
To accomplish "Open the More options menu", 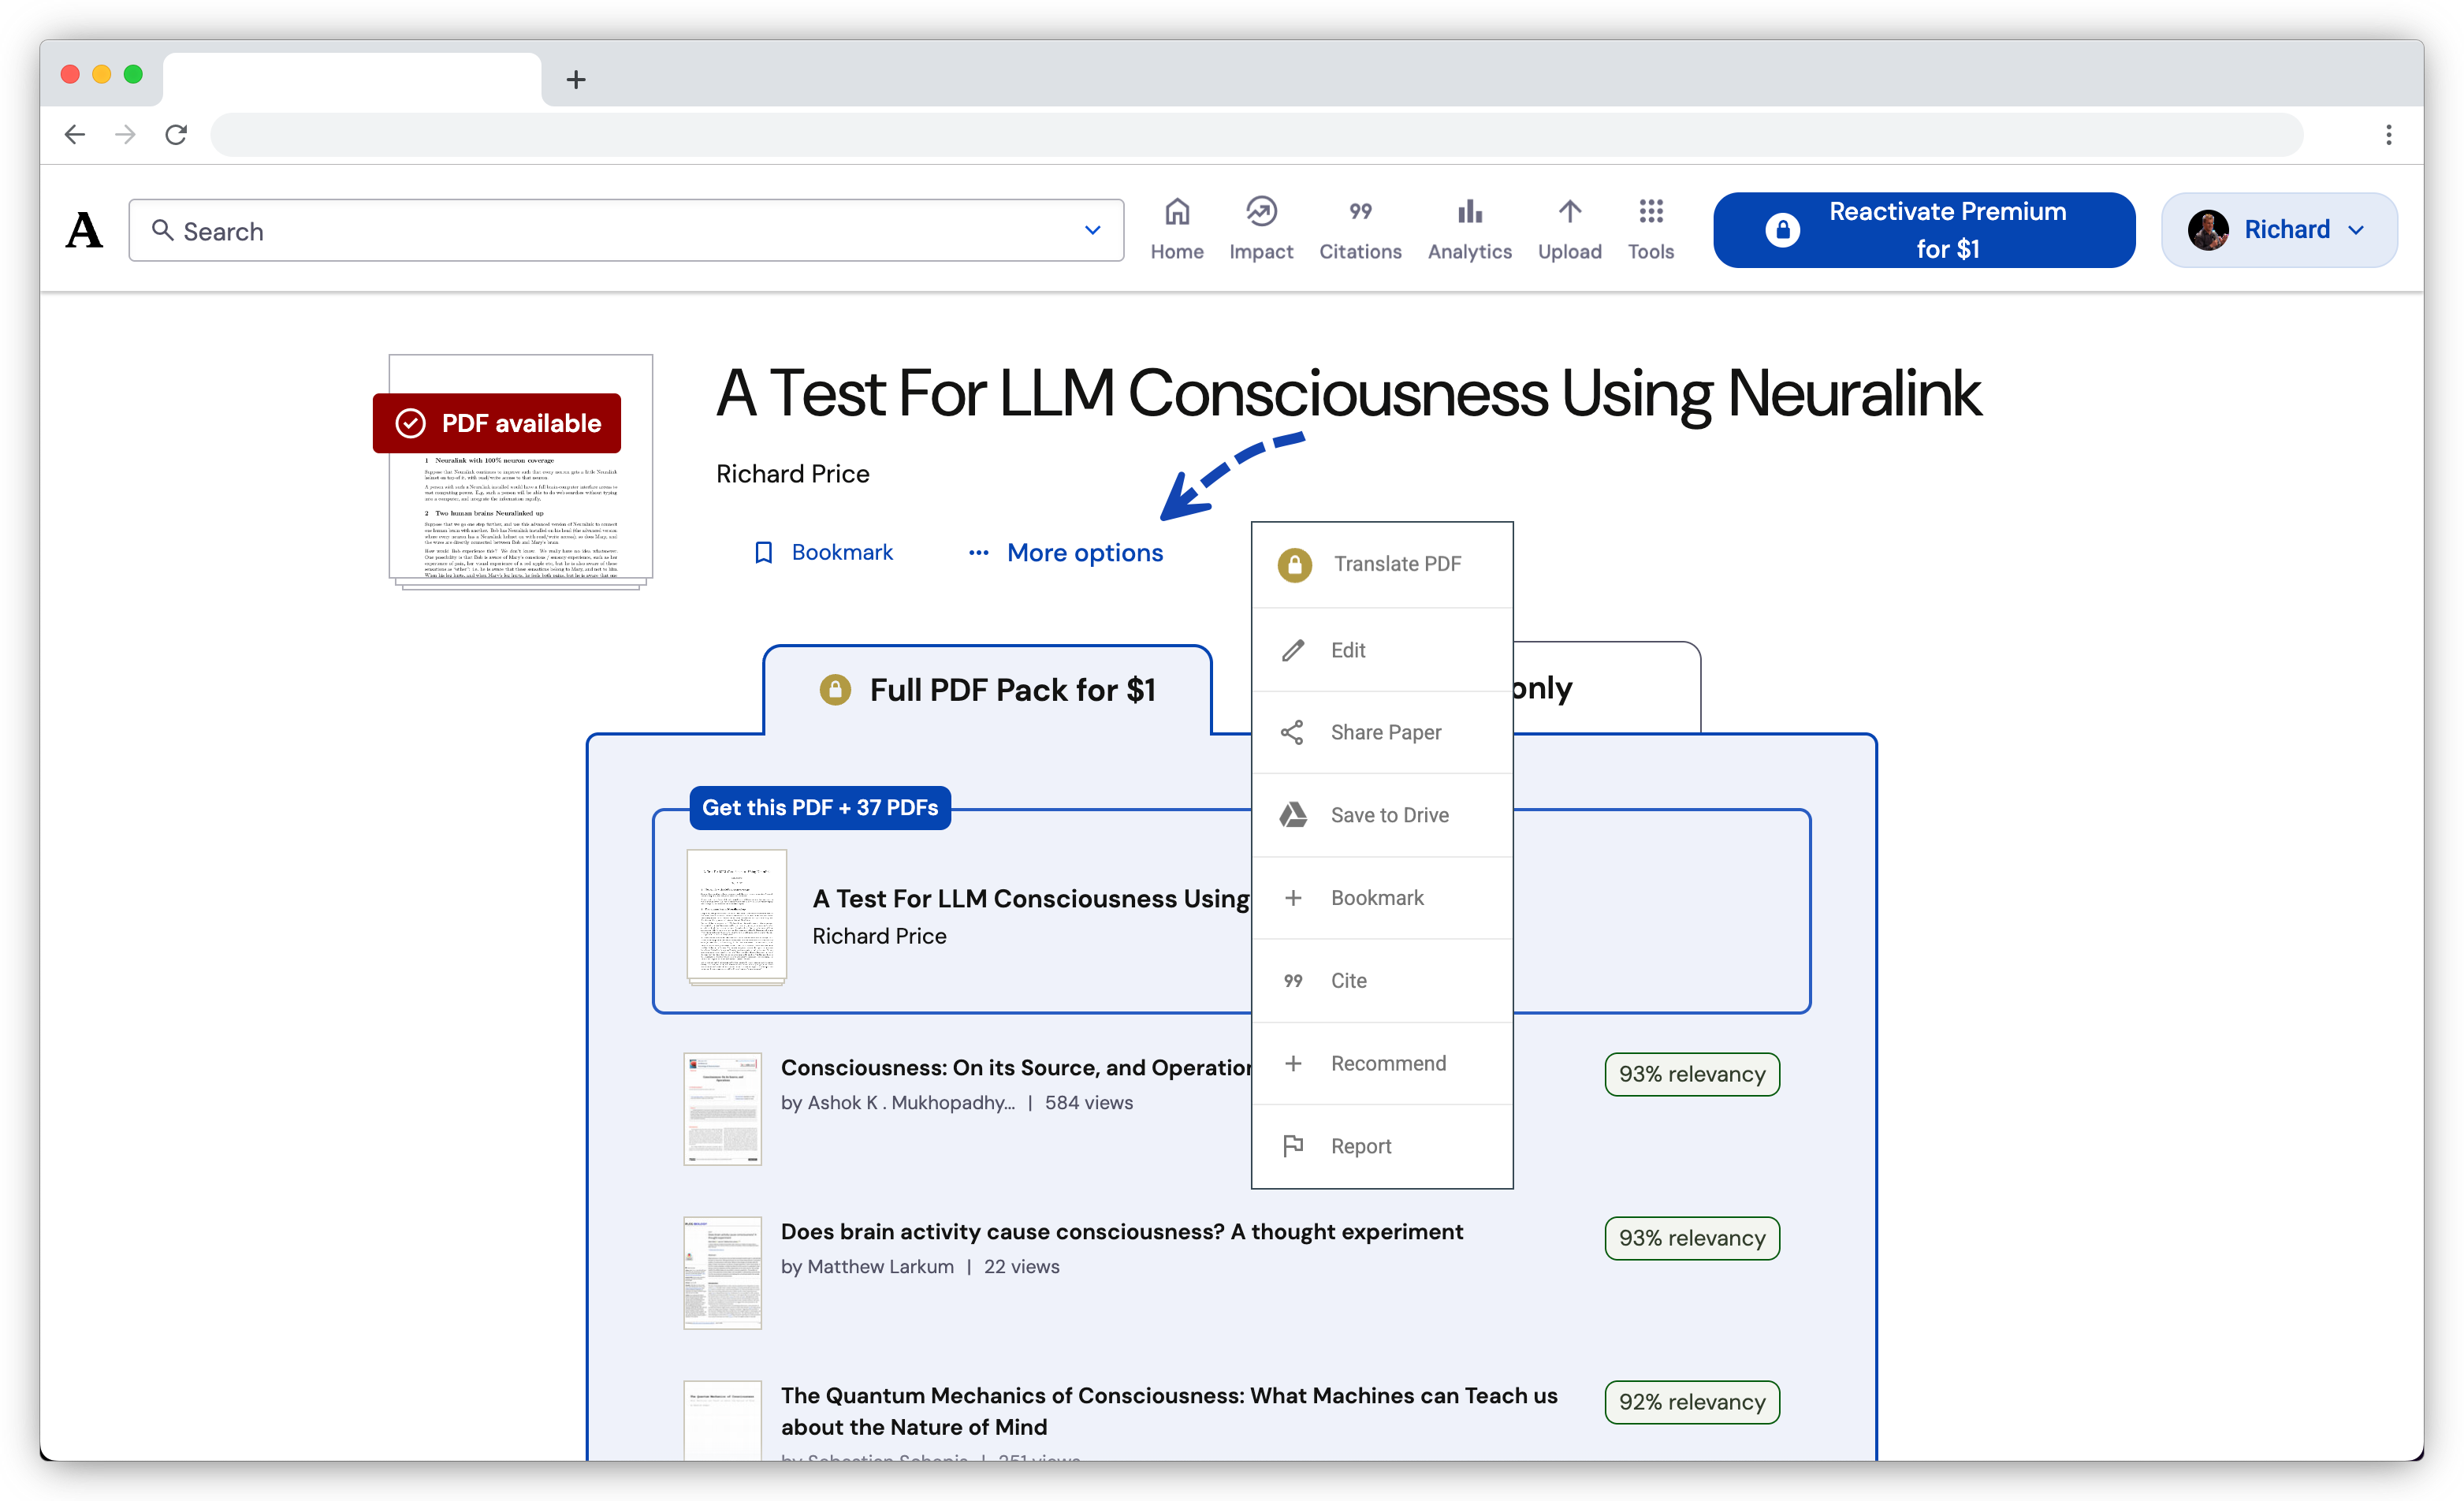I will tap(1066, 553).
